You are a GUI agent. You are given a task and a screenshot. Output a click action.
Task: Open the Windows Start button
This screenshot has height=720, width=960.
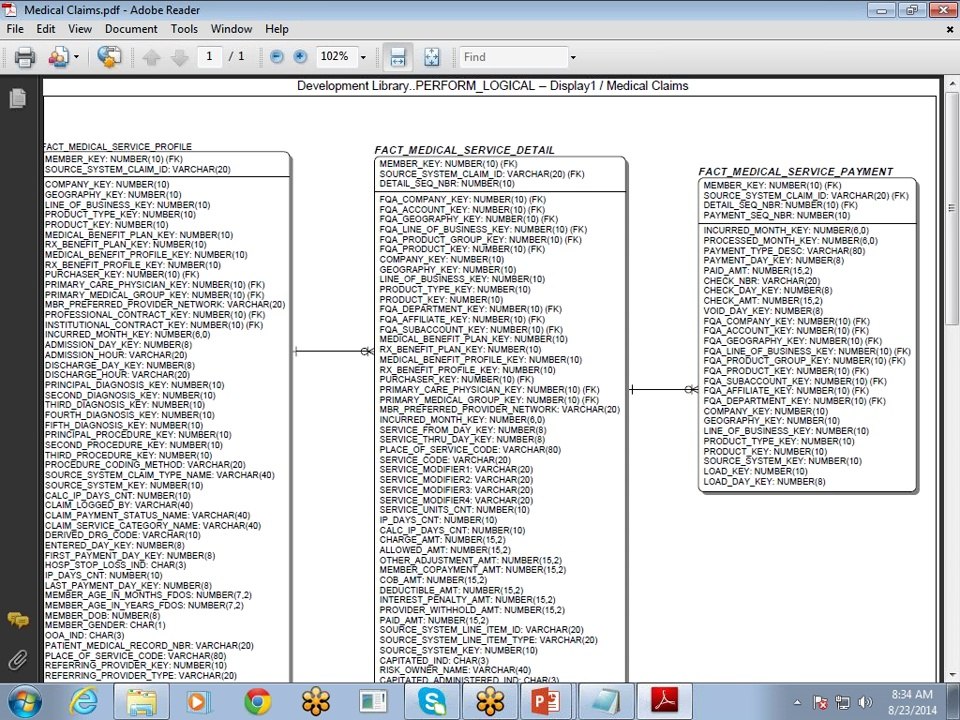pyautogui.click(x=24, y=701)
